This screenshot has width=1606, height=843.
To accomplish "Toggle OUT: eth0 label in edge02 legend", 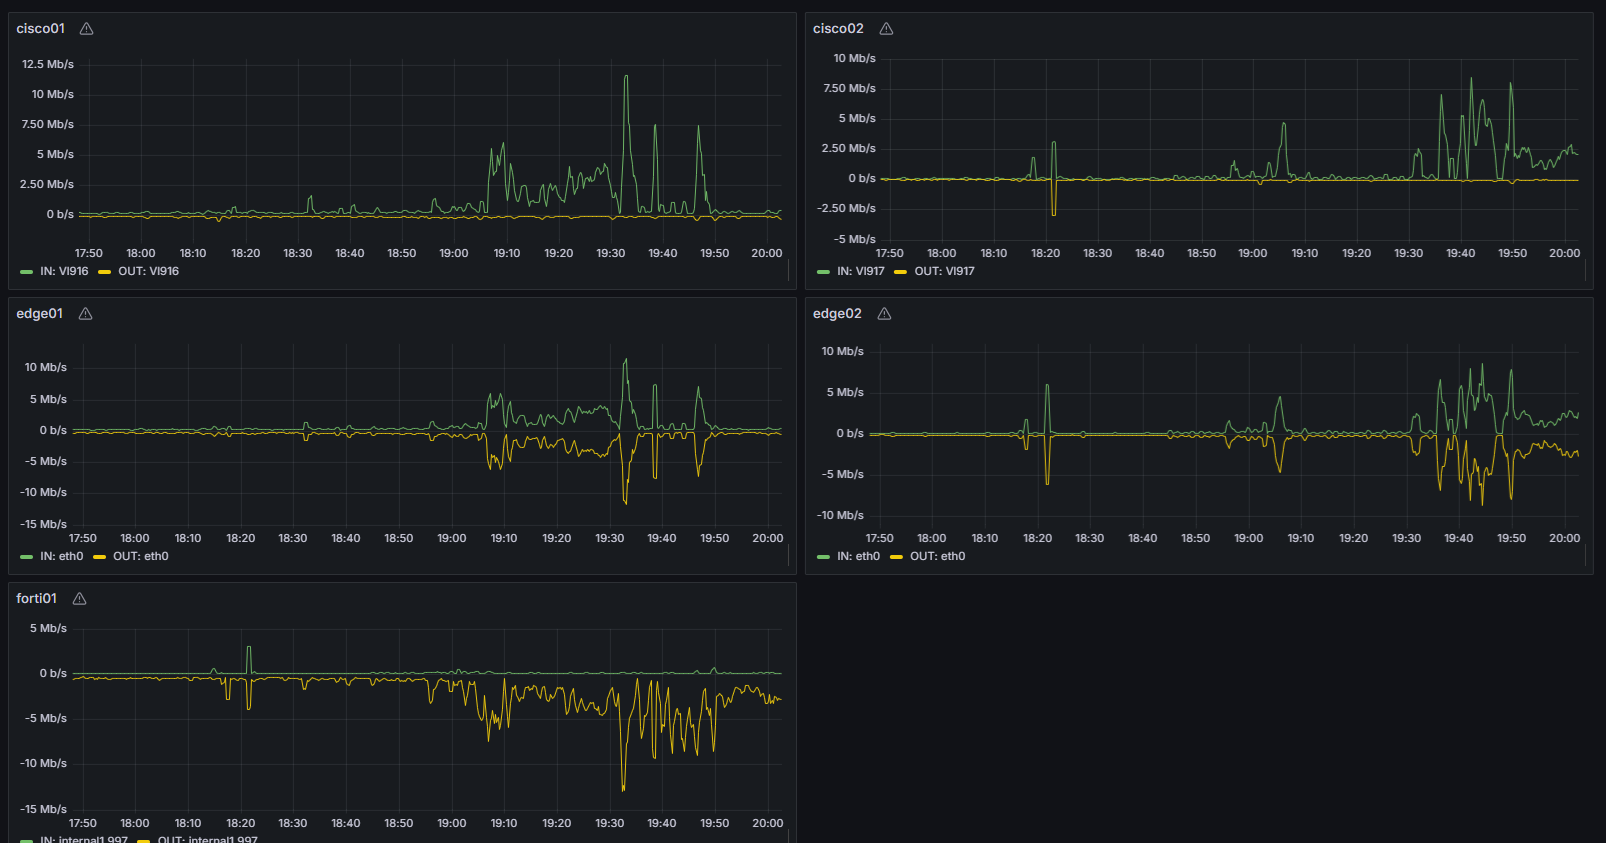I will pos(937,556).
